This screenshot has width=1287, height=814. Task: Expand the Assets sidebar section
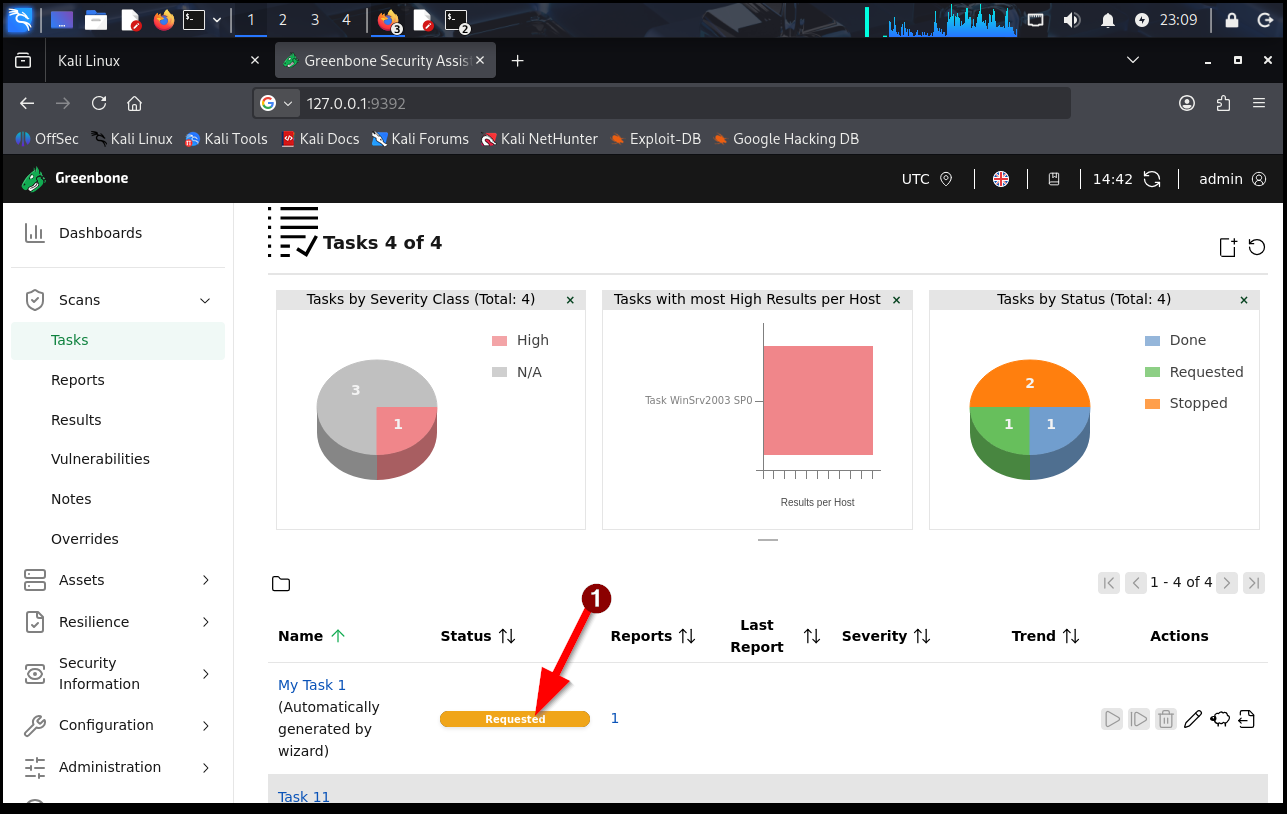pos(205,580)
